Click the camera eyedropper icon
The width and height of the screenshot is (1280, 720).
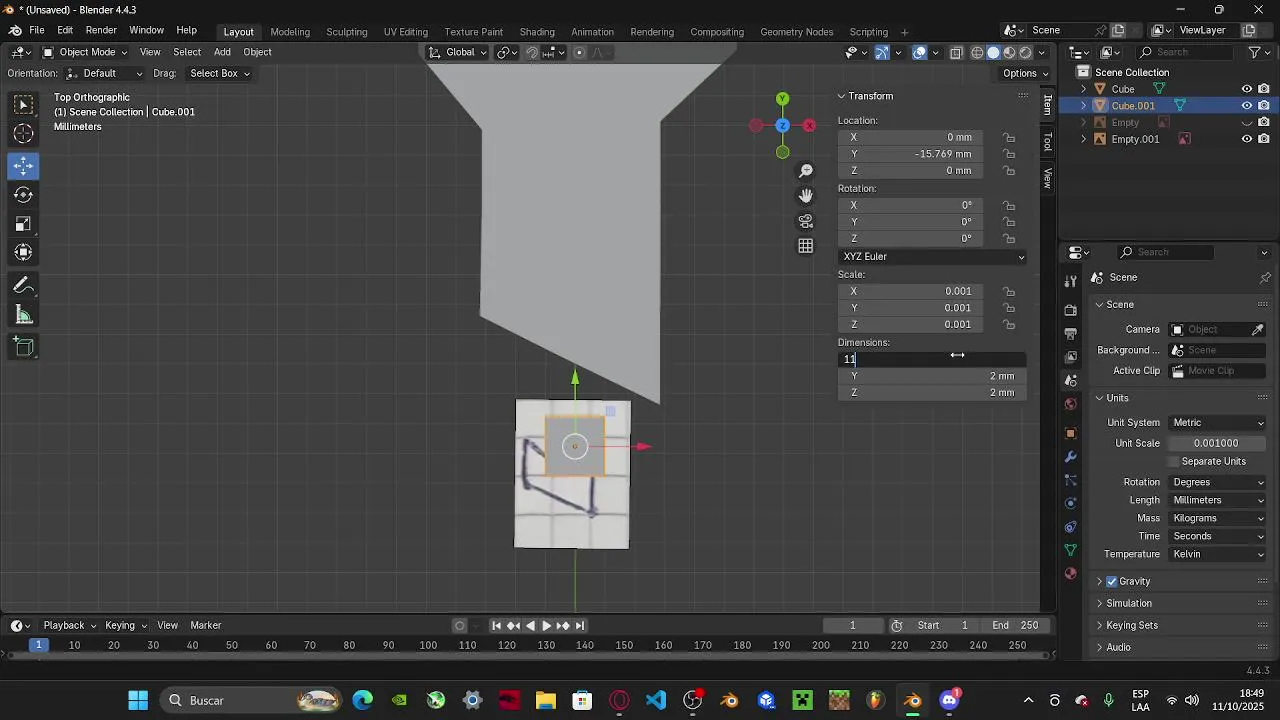(x=1258, y=330)
